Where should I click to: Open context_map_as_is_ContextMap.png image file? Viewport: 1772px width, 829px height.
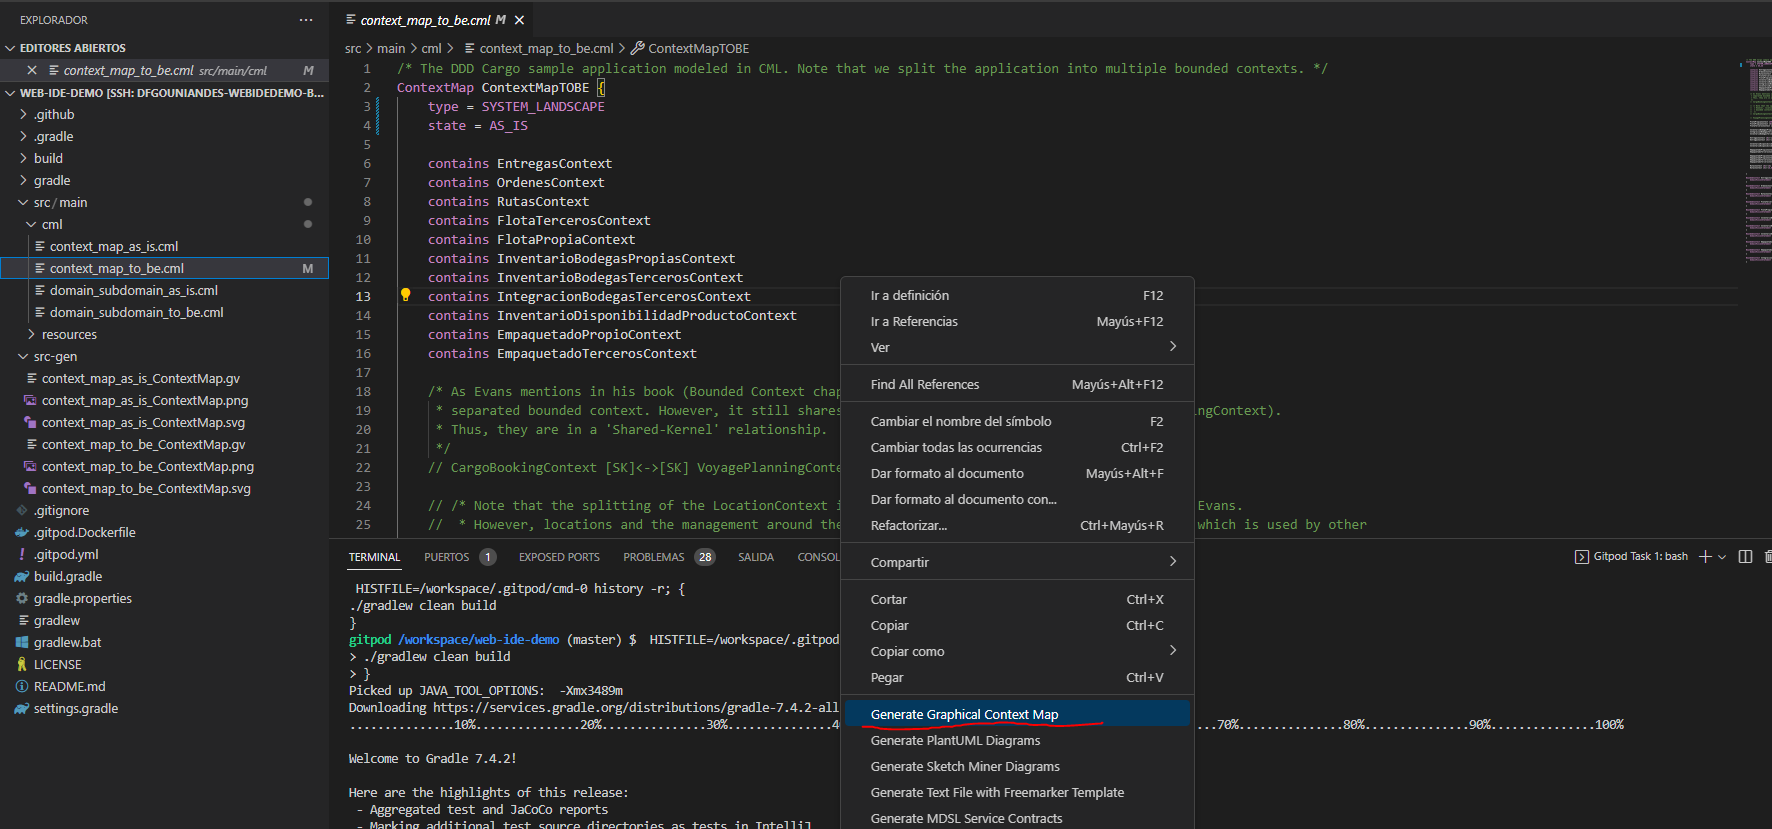click(145, 400)
